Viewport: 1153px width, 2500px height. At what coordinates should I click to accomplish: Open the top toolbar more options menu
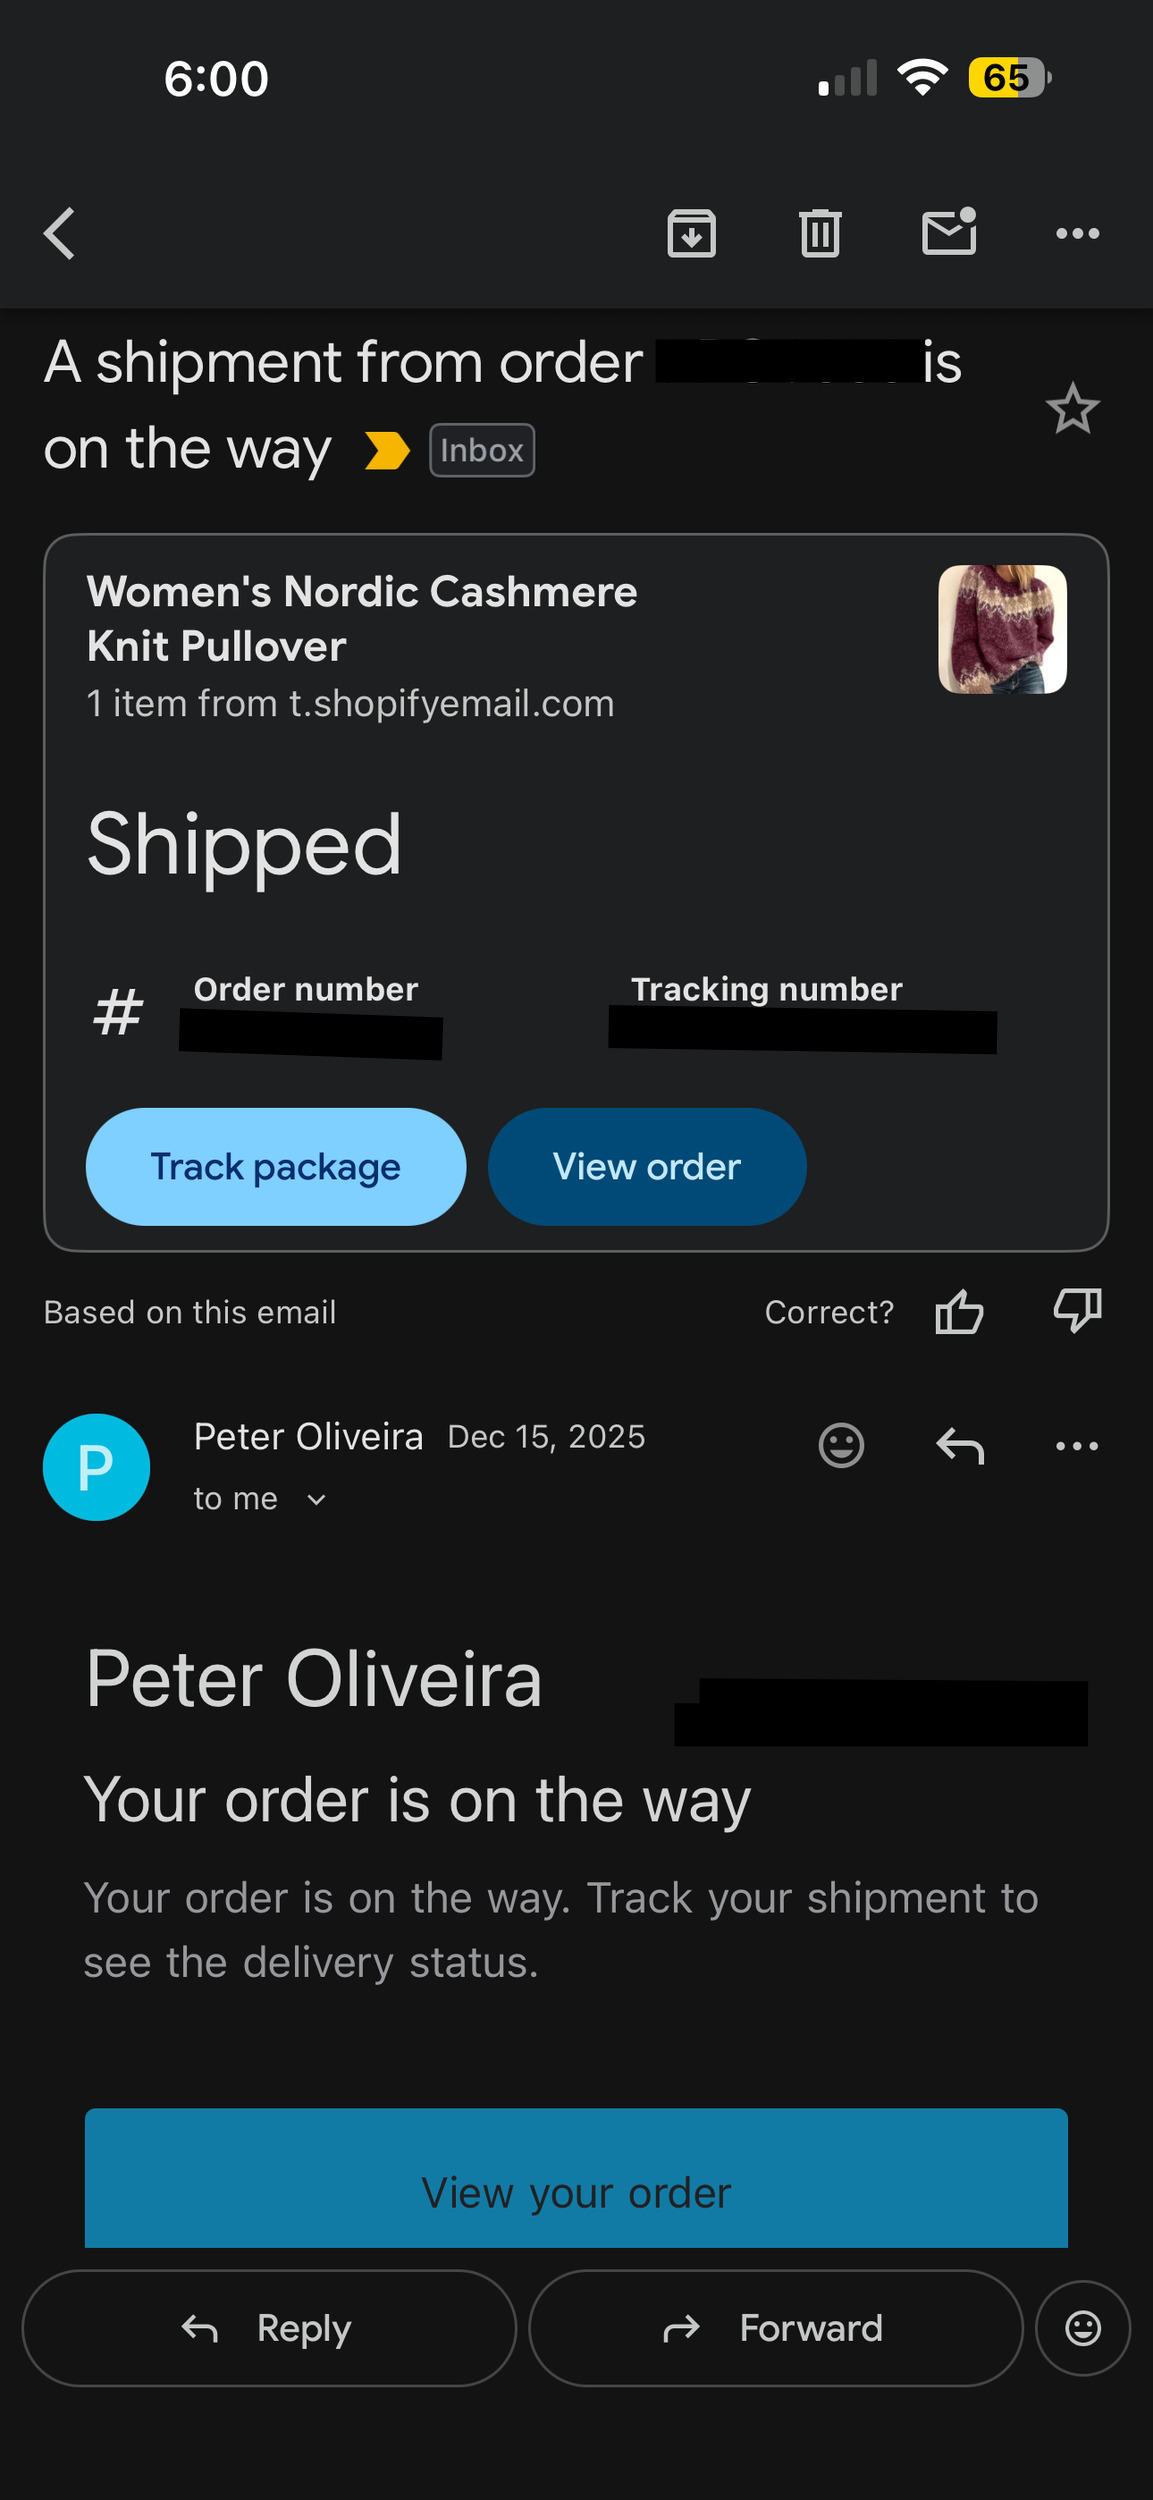tap(1077, 234)
